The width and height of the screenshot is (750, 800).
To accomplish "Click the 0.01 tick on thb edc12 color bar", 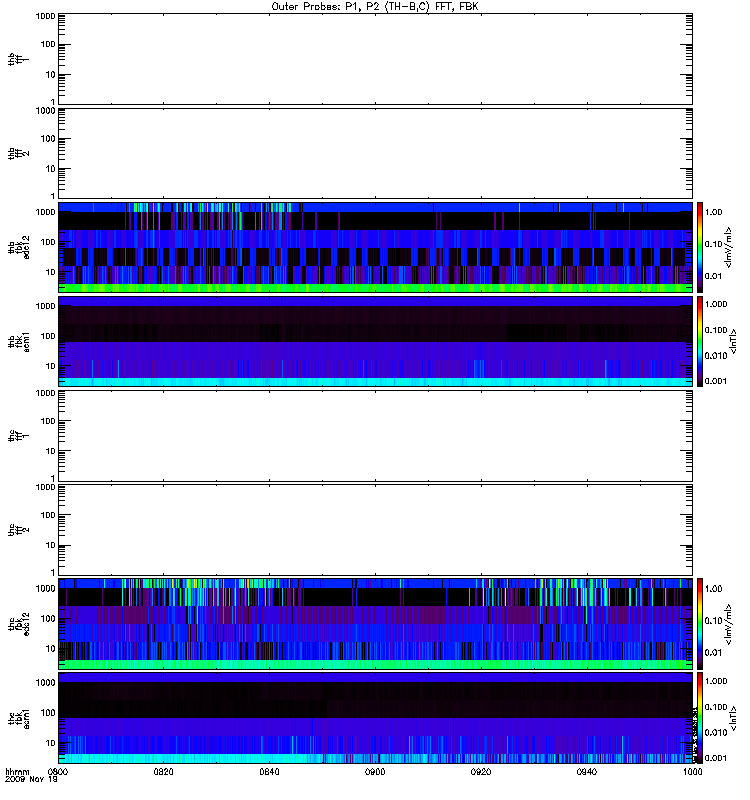I will 713,276.
